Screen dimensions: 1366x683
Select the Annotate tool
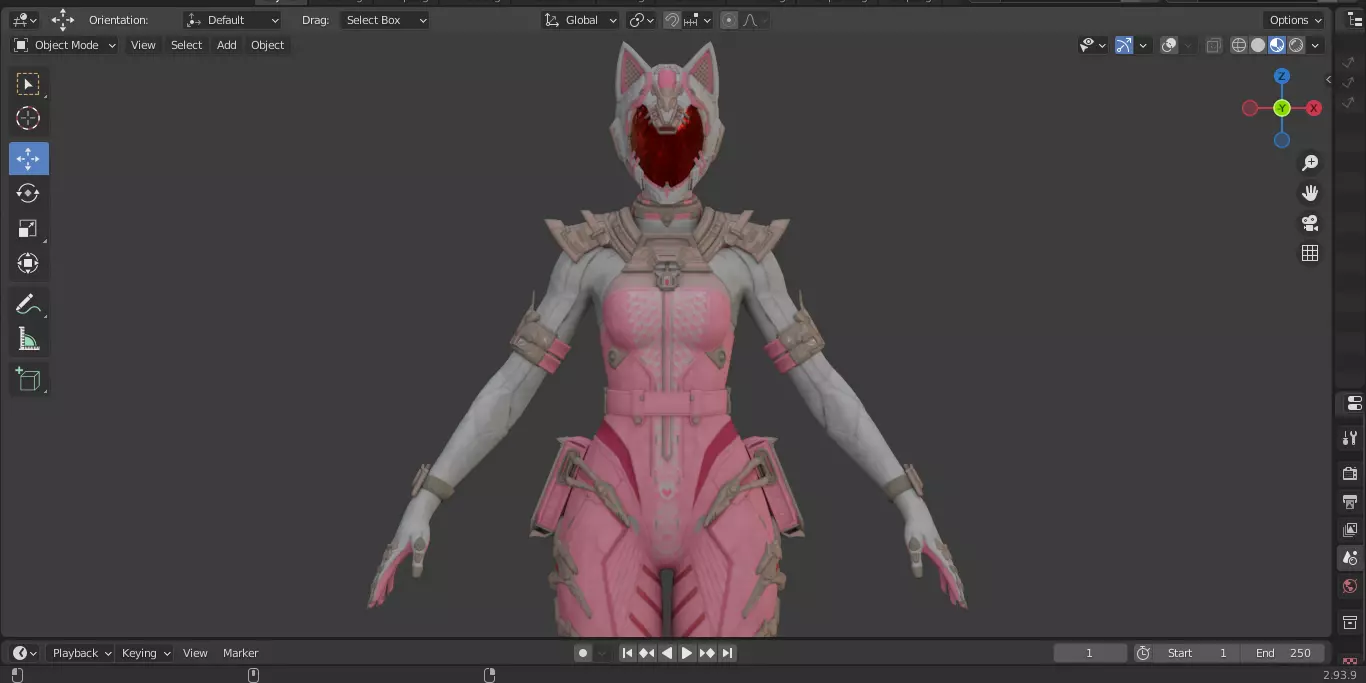click(x=28, y=305)
